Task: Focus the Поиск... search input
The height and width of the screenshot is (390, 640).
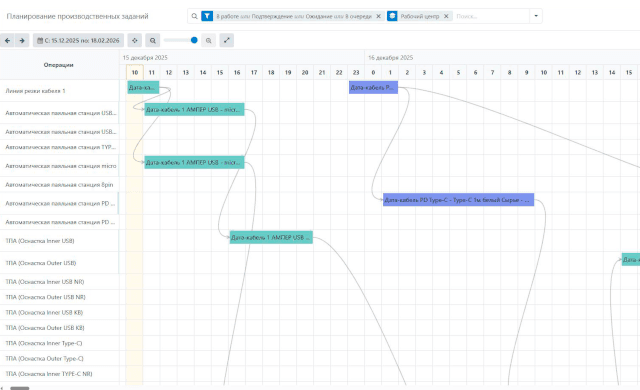Action: pos(491,16)
